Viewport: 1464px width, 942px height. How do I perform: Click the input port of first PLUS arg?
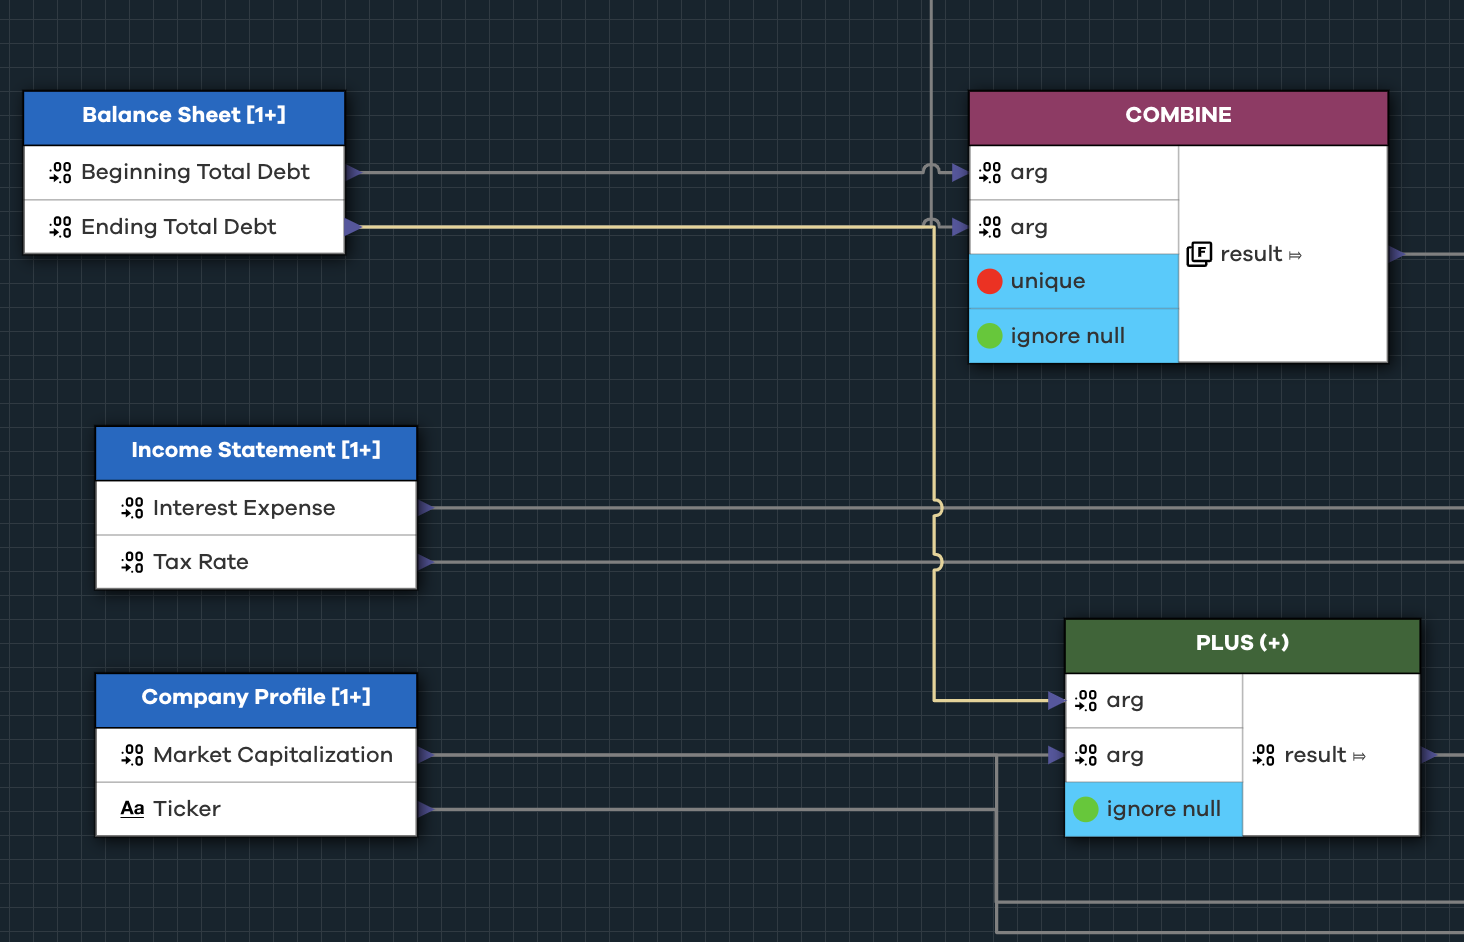tap(1056, 700)
